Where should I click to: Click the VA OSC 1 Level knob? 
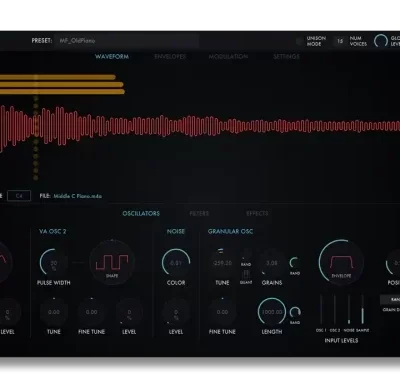point(7,312)
